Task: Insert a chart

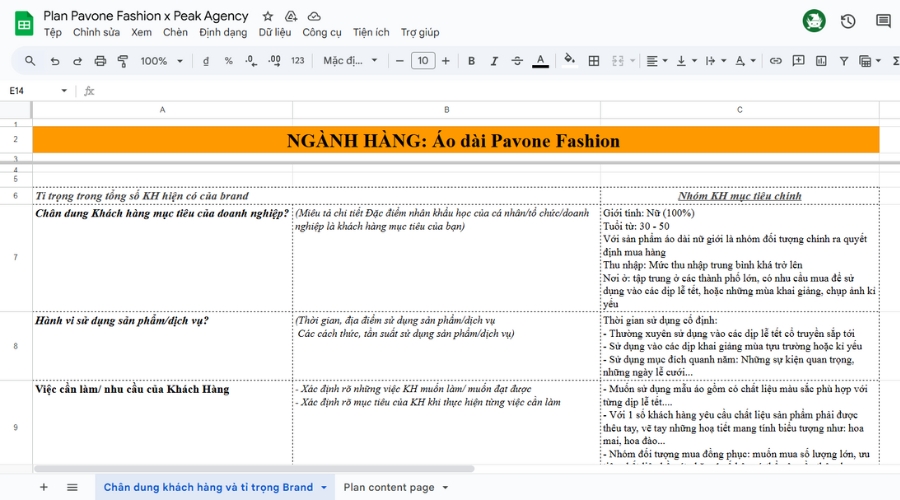Action: pos(821,61)
